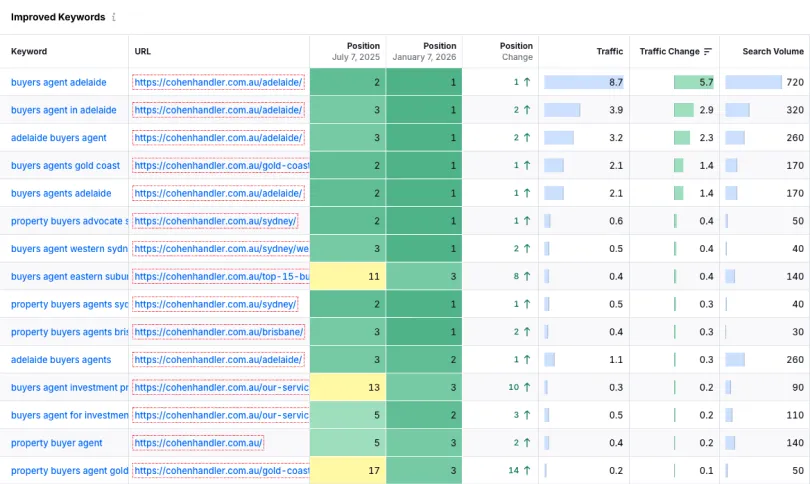Sort by Position July 7, 2025 header
The width and height of the screenshot is (810, 484).
[x=355, y=51]
